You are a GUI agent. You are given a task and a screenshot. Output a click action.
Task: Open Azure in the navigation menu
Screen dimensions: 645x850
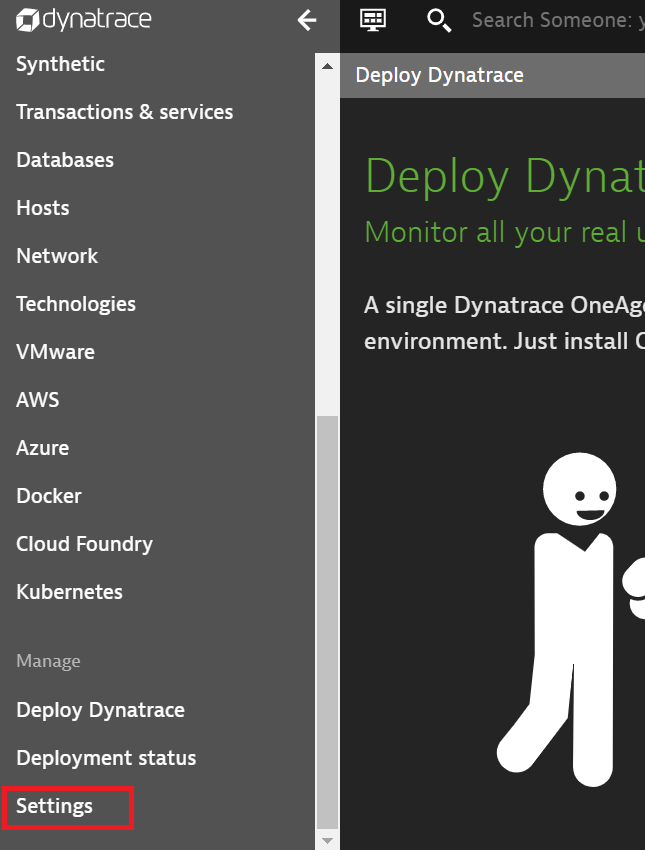(x=42, y=448)
